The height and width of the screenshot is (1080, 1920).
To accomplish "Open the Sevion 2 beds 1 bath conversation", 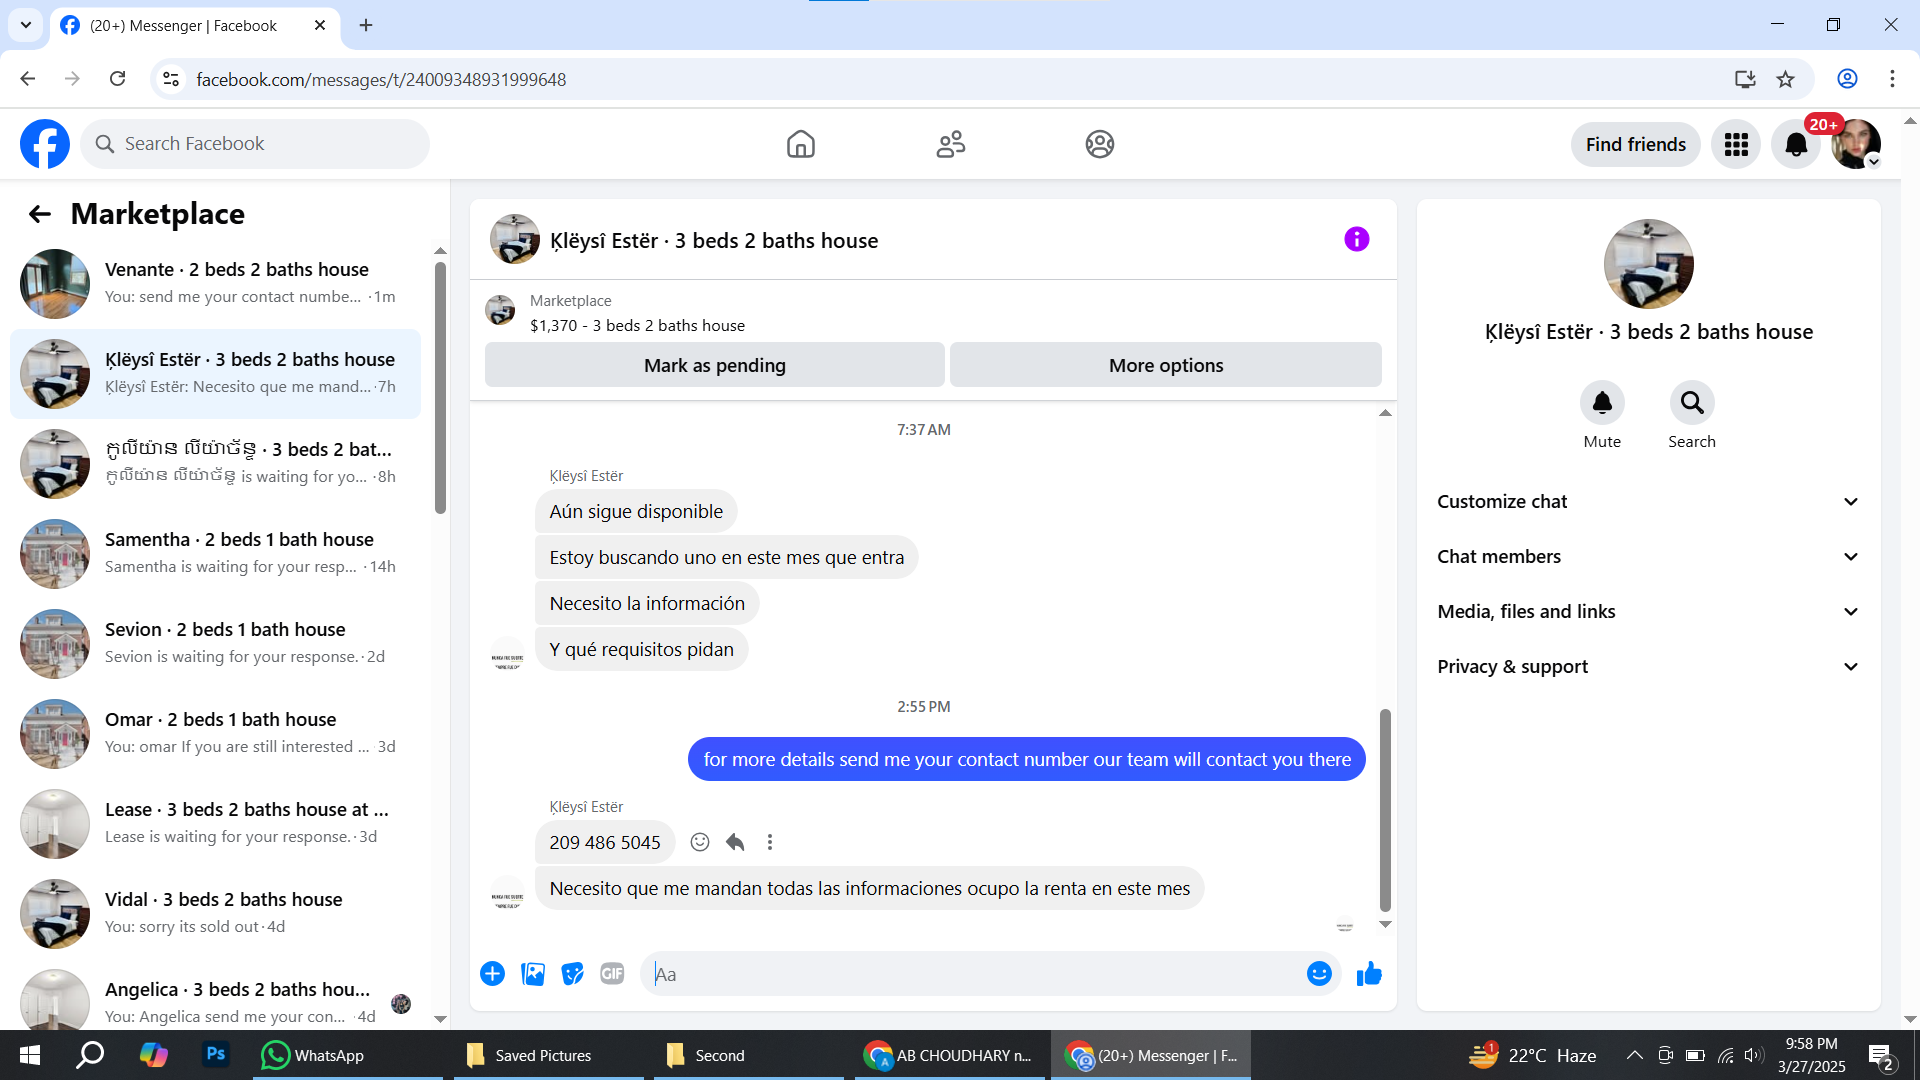I will [215, 644].
